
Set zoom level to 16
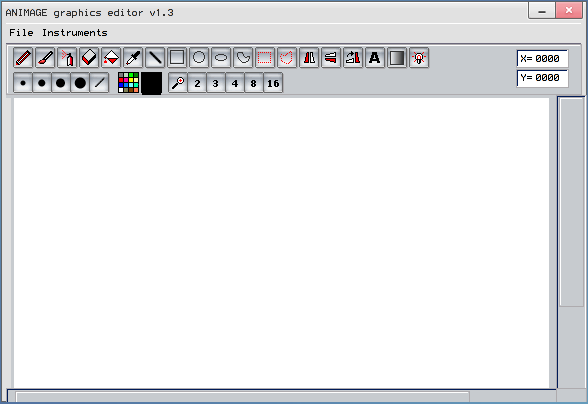pos(273,83)
